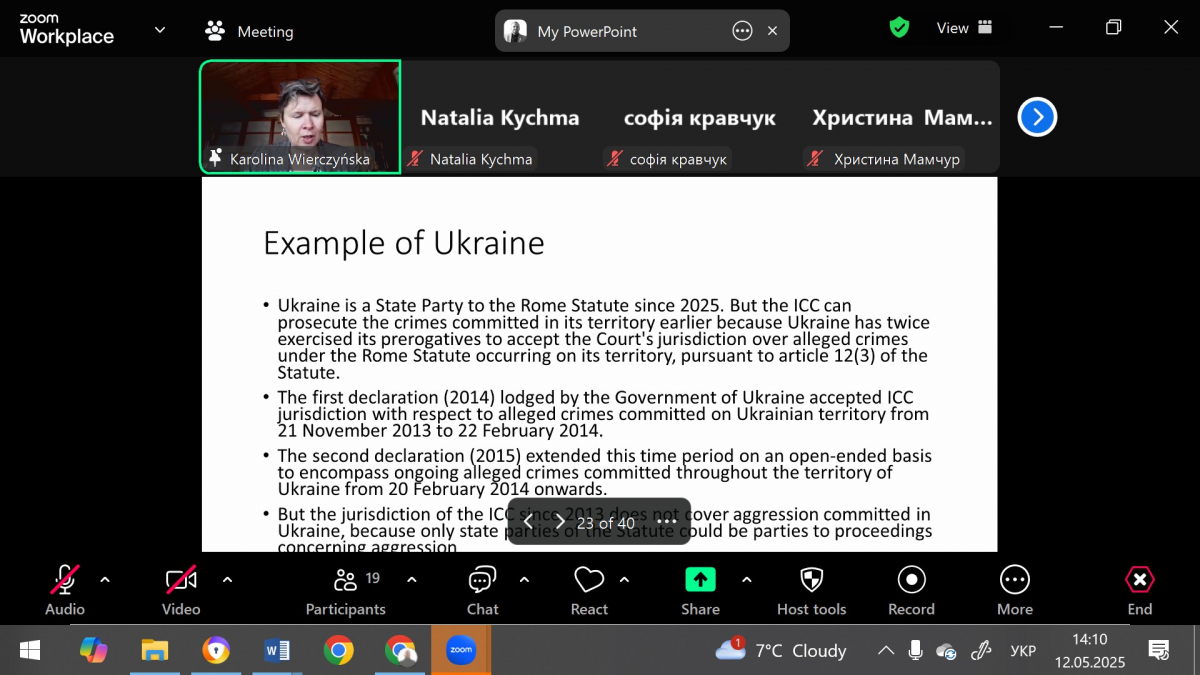Open Host tools shield menu
The width and height of the screenshot is (1200, 675).
tap(811, 591)
